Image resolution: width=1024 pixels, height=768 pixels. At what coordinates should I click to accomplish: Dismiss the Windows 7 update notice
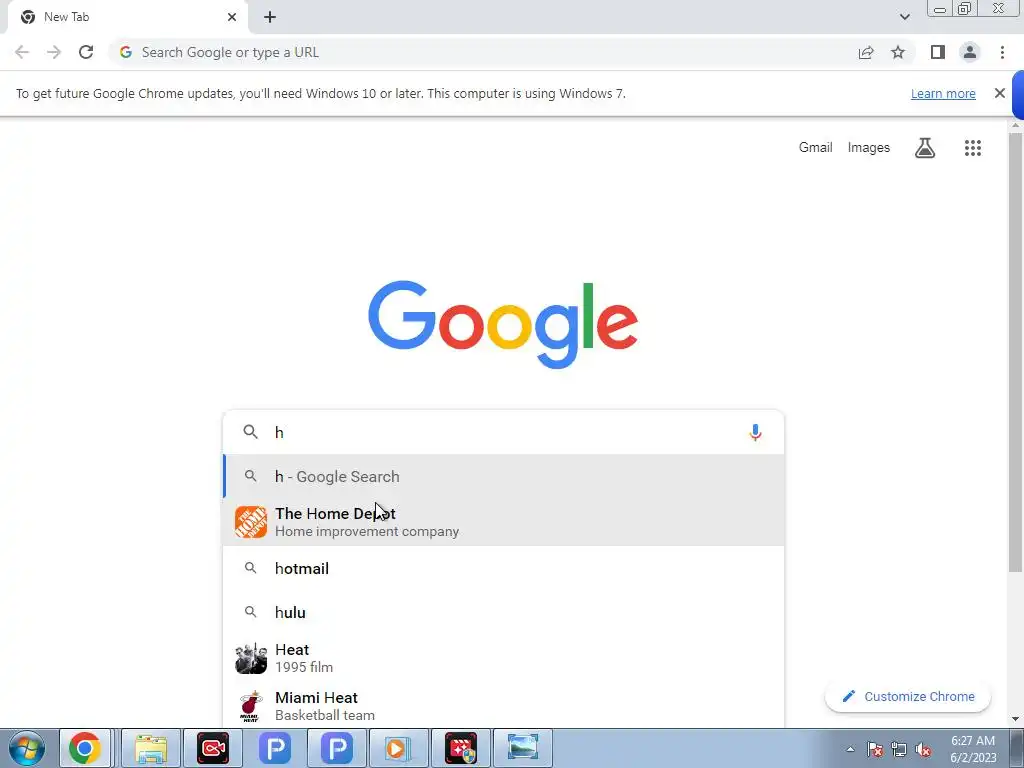point(1000,93)
